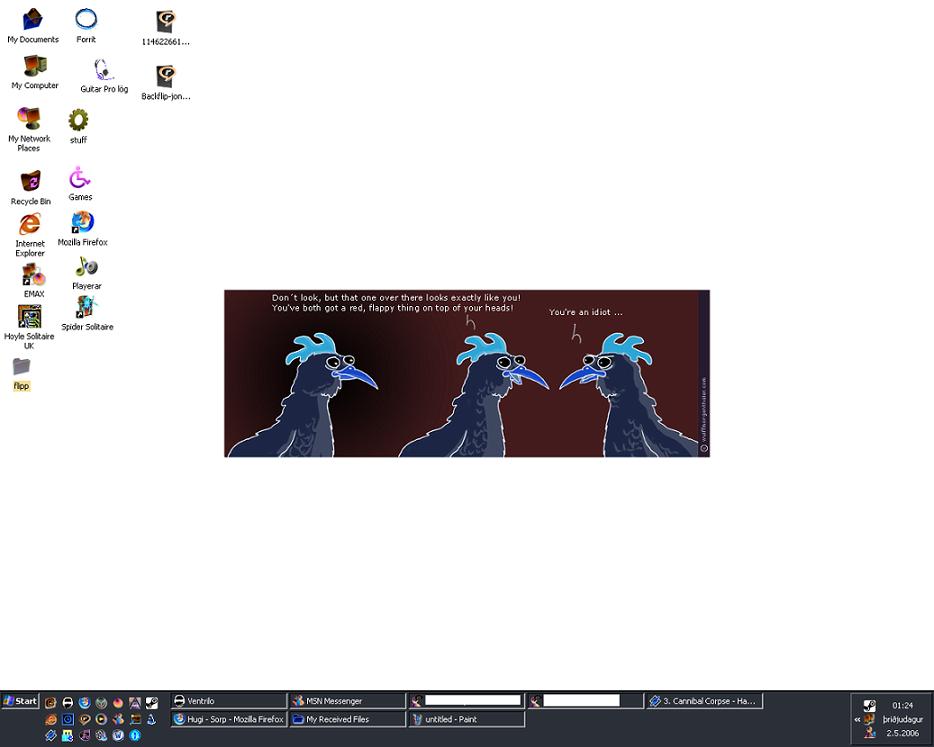Open the Start menu
The image size is (934, 747).
coord(20,701)
